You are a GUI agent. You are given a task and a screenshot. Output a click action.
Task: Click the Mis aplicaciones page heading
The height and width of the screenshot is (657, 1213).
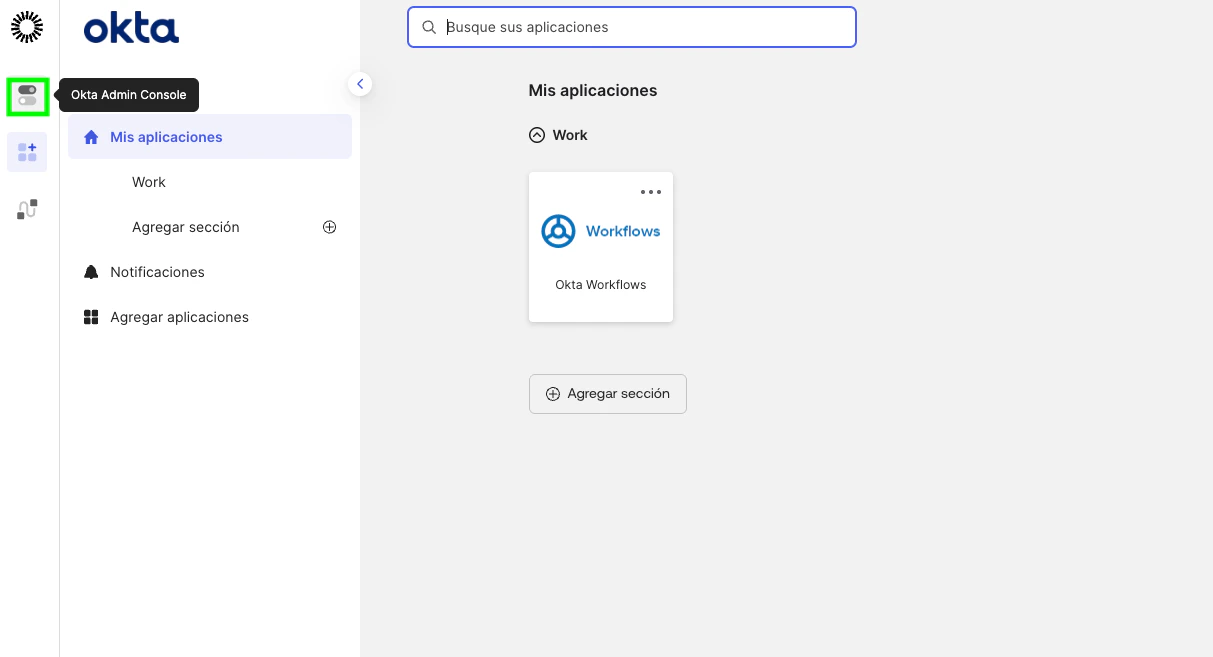click(593, 90)
